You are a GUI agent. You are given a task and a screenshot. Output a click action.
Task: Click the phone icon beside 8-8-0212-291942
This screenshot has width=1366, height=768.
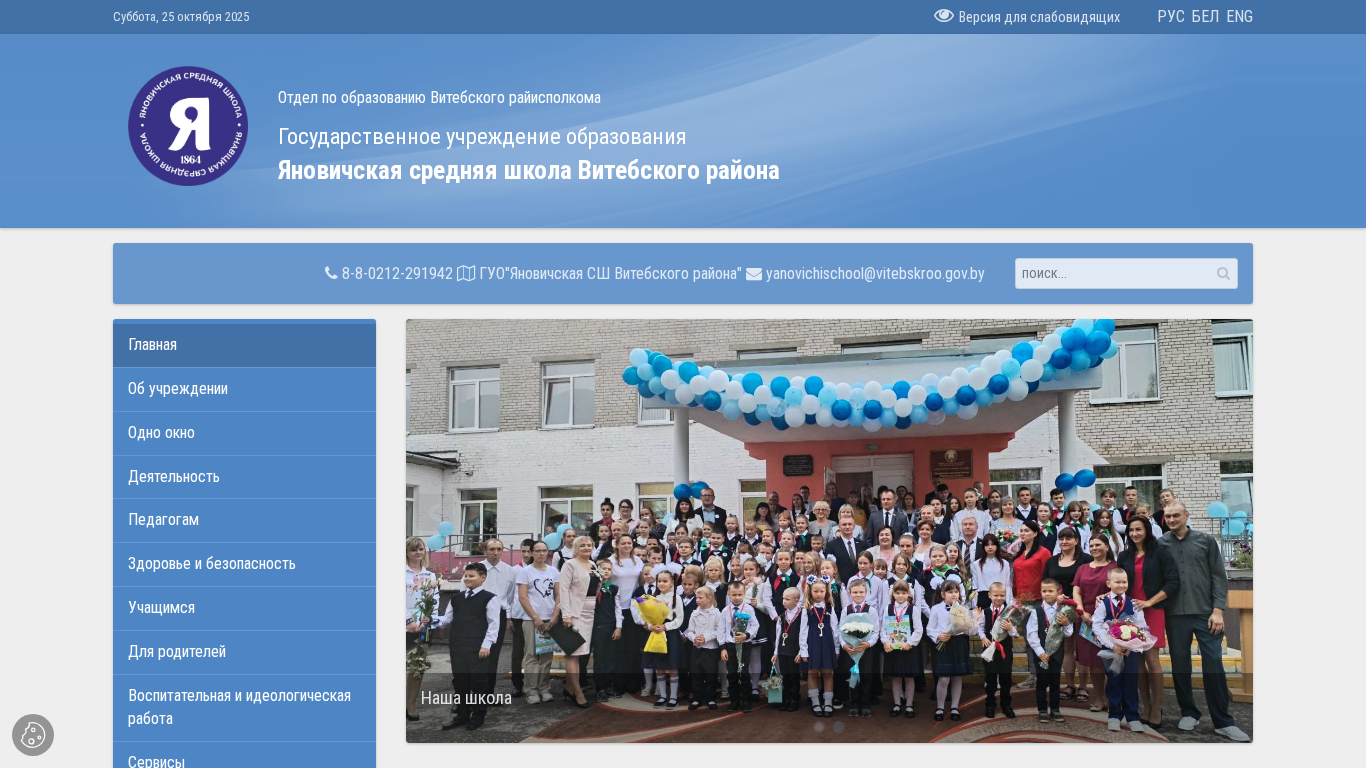pyautogui.click(x=331, y=273)
